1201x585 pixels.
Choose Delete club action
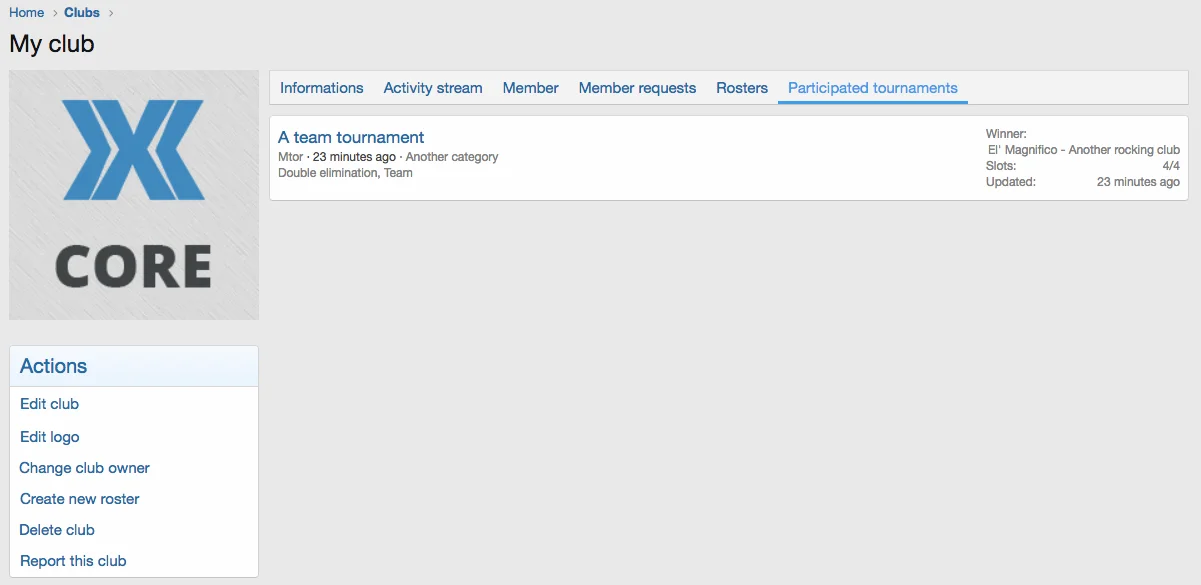57,530
